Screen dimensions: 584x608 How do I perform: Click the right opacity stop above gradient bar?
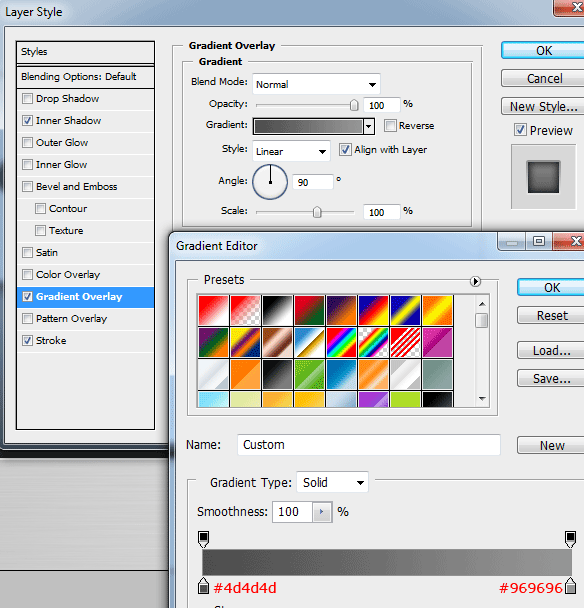tap(570, 539)
